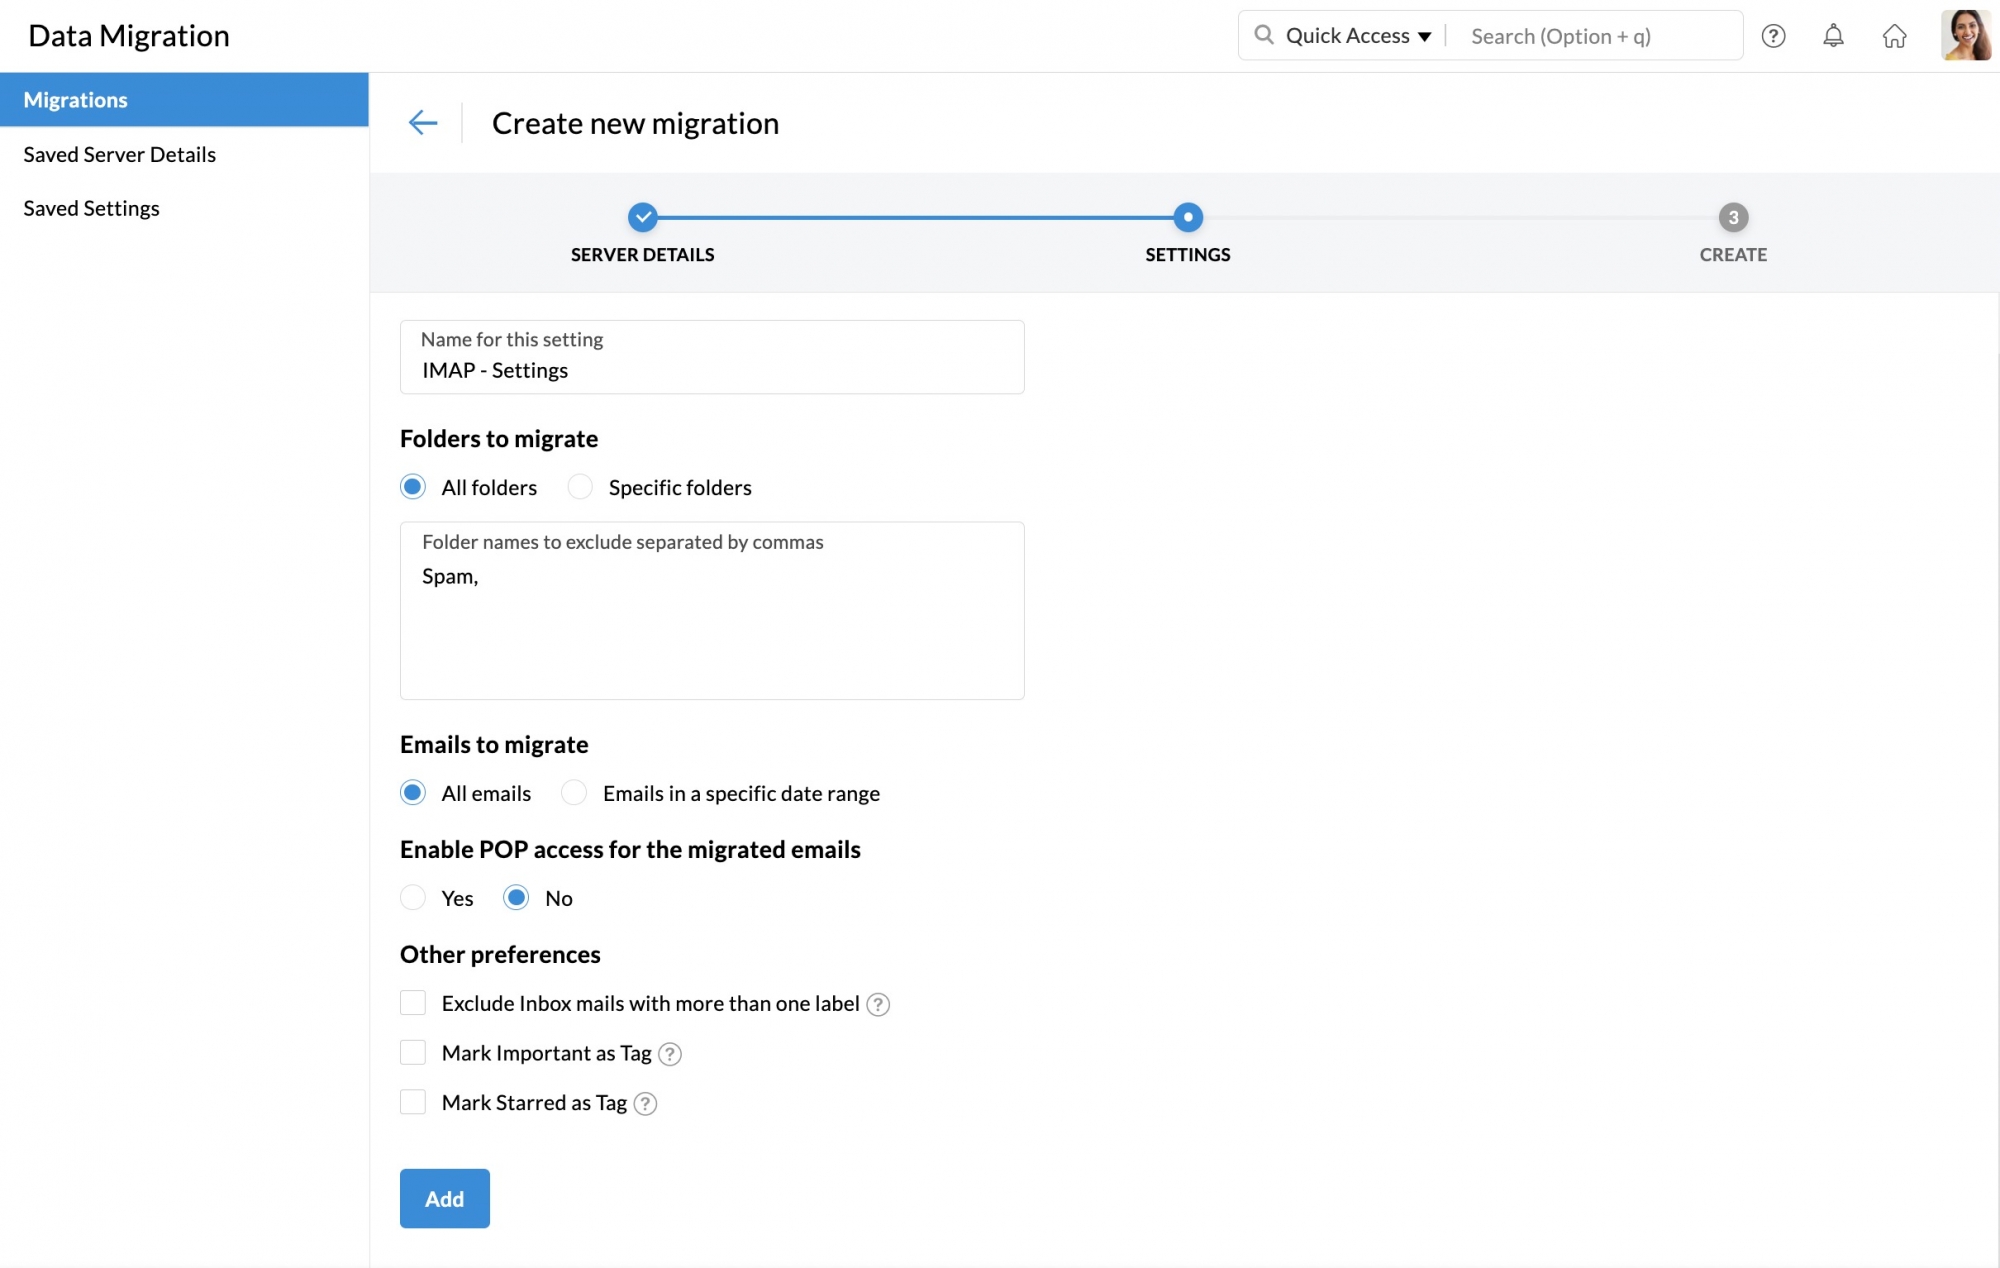Image resolution: width=2000 pixels, height=1268 pixels.
Task: Enable POP access by selecting Yes
Action: [x=413, y=898]
